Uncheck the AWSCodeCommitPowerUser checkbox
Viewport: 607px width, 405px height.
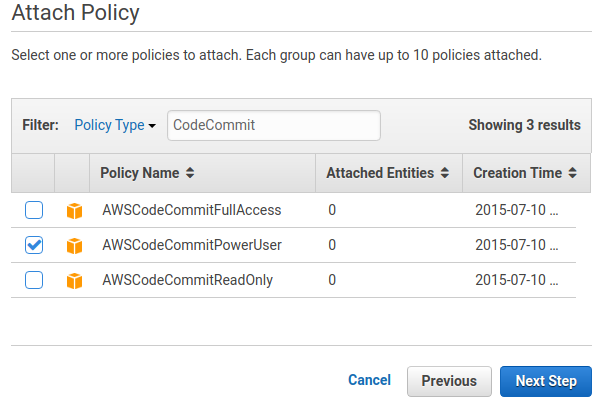[x=34, y=245]
